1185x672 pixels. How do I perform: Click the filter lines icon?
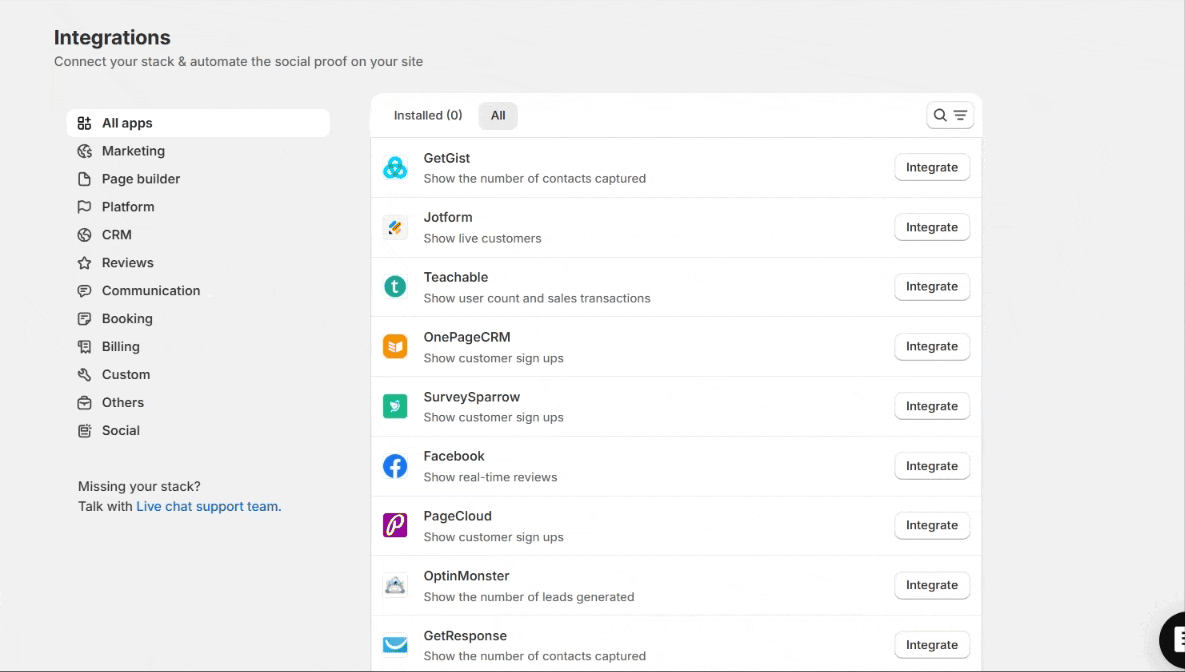(x=960, y=115)
